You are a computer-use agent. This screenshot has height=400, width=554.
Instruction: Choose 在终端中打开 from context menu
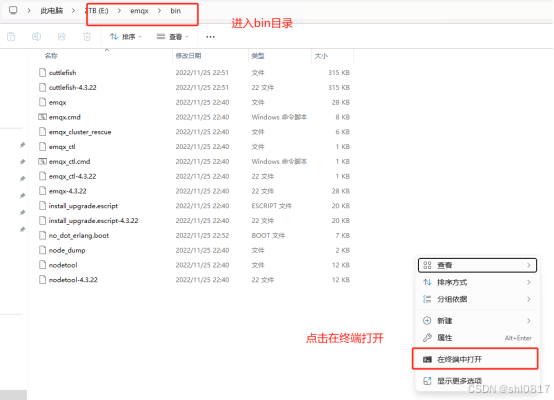pyautogui.click(x=475, y=359)
